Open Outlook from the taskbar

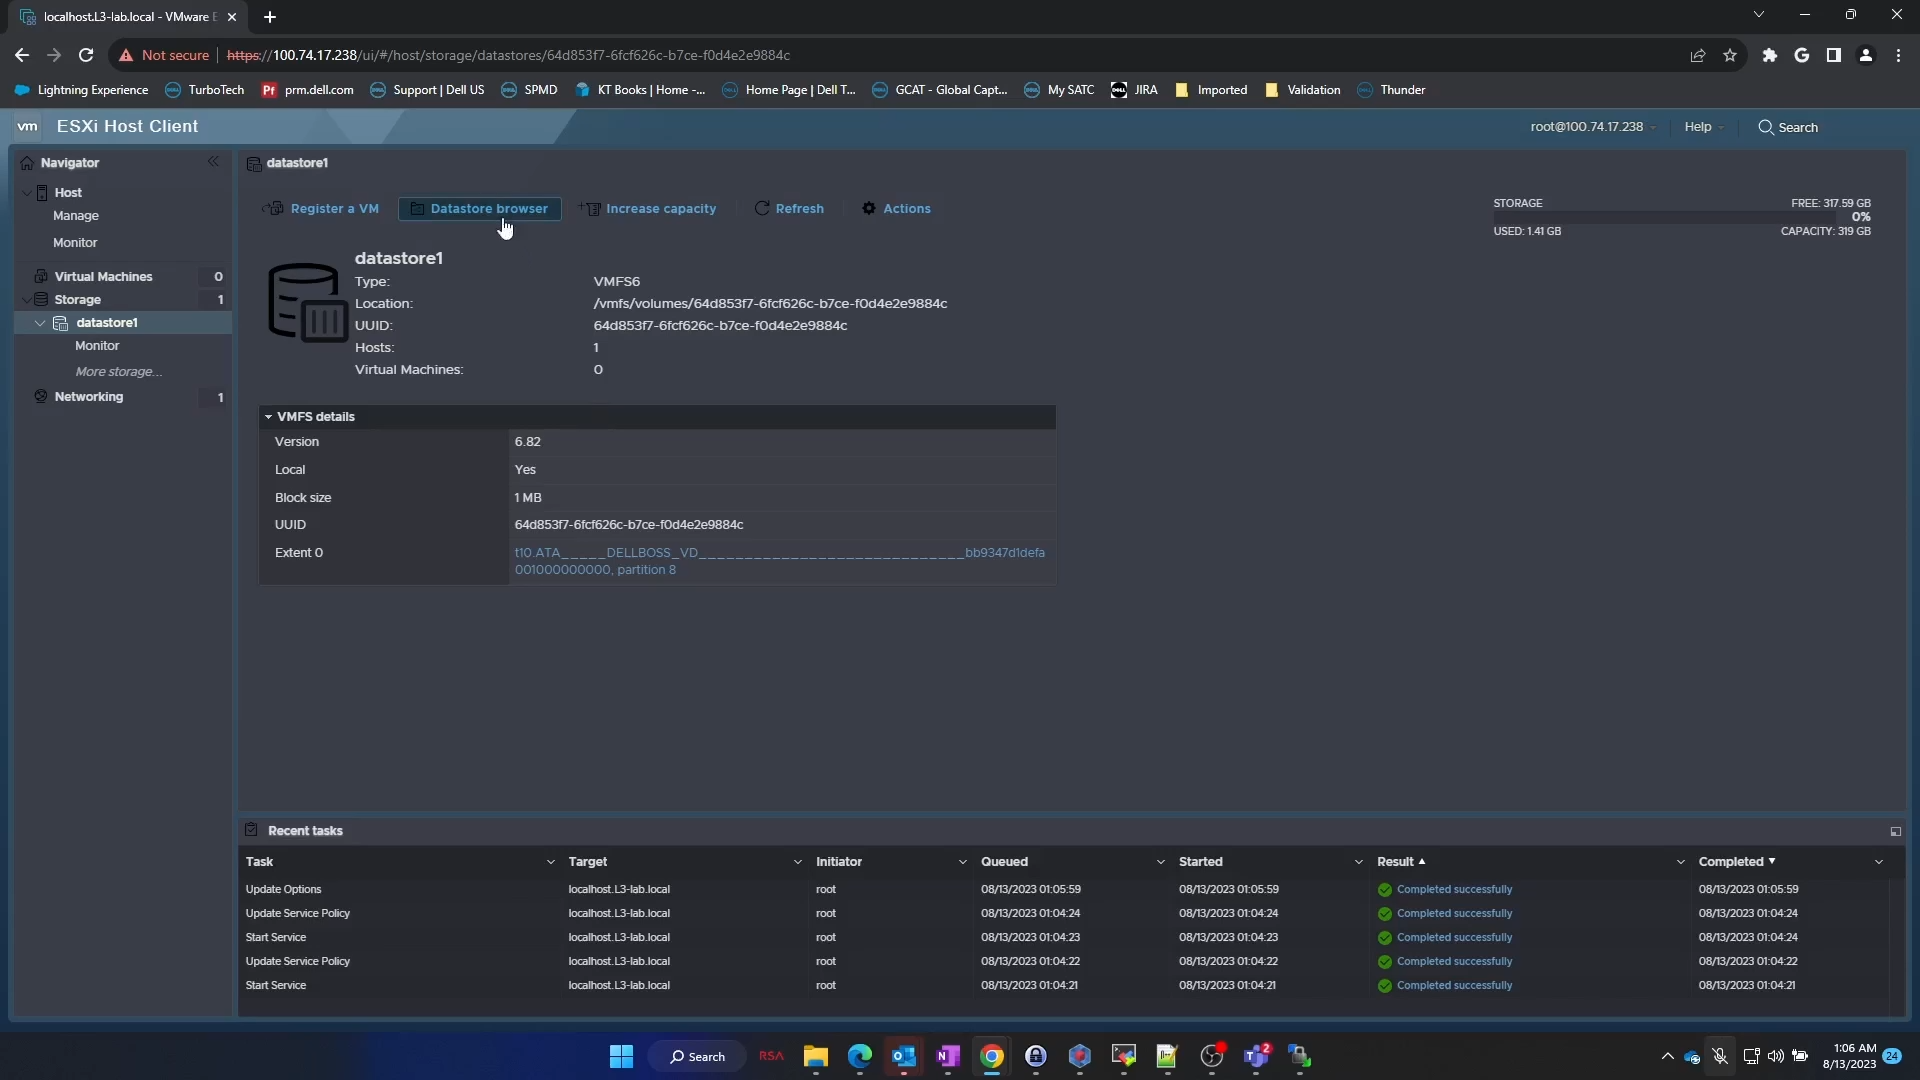pyautogui.click(x=904, y=1056)
